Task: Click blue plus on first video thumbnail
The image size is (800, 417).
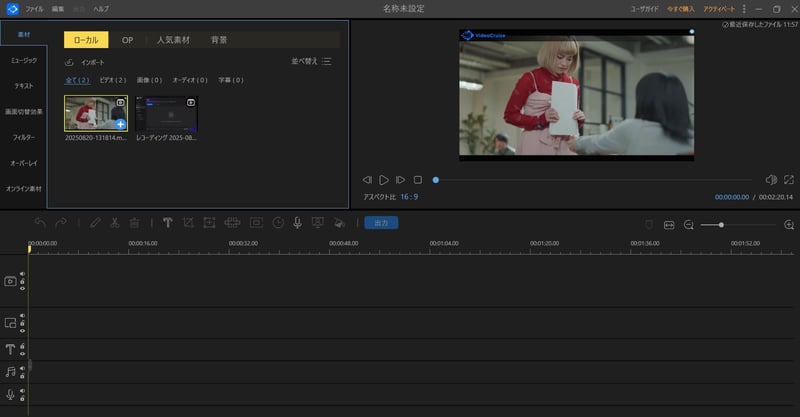Action: click(120, 124)
